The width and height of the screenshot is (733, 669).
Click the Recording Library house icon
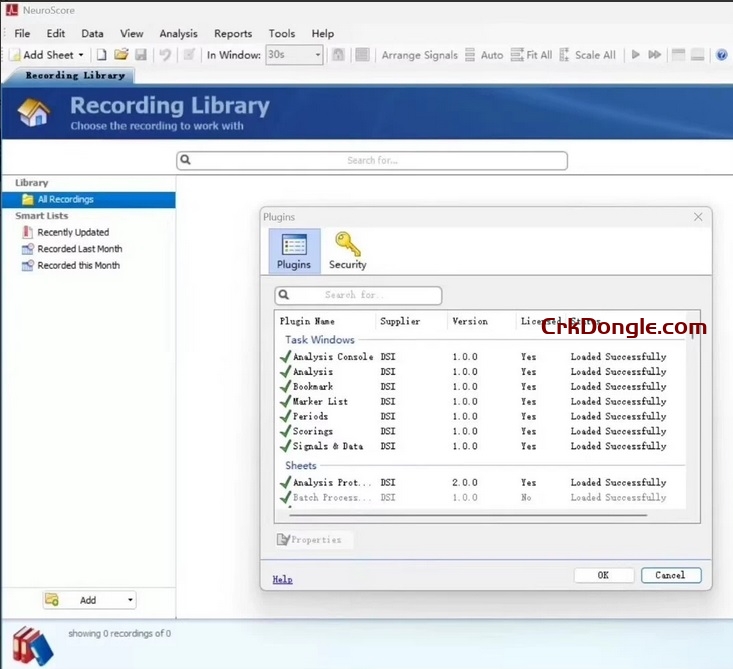[34, 112]
